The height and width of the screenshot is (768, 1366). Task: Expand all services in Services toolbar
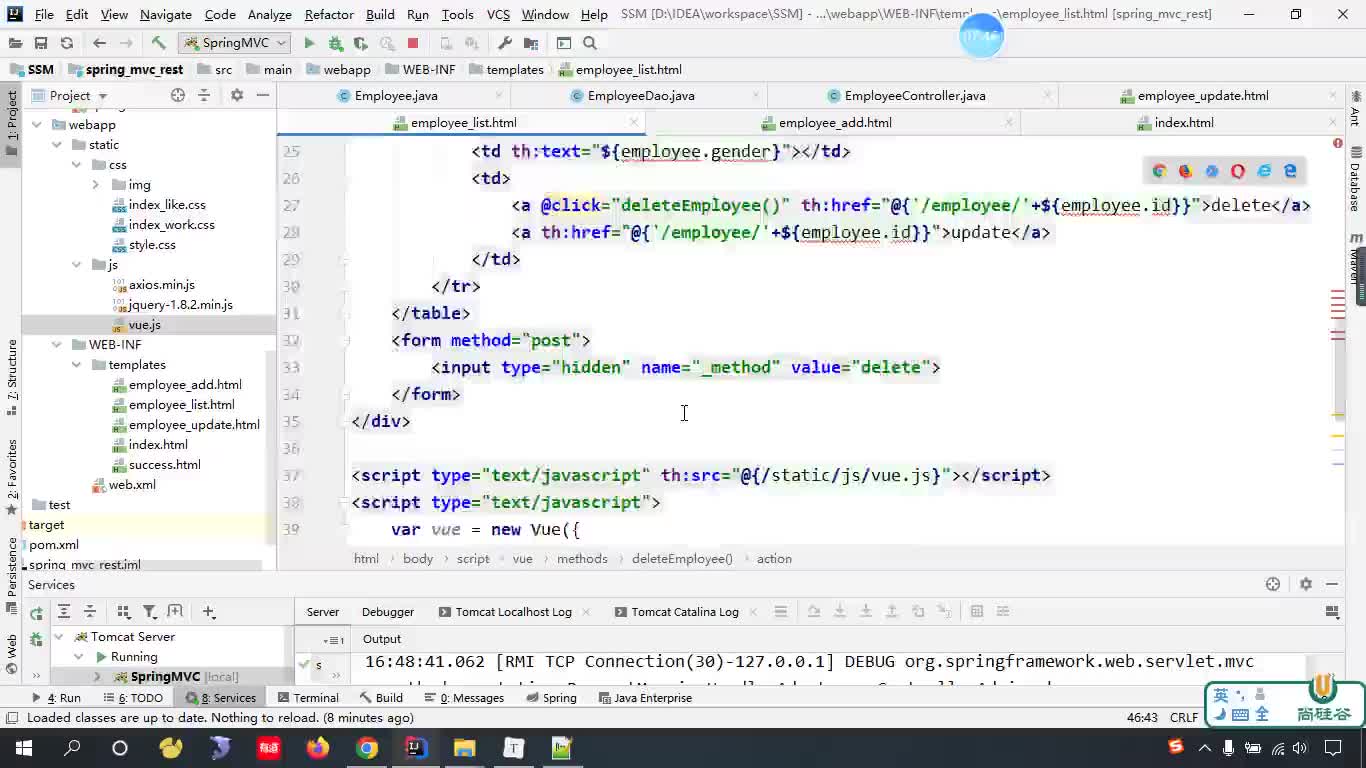(64, 611)
